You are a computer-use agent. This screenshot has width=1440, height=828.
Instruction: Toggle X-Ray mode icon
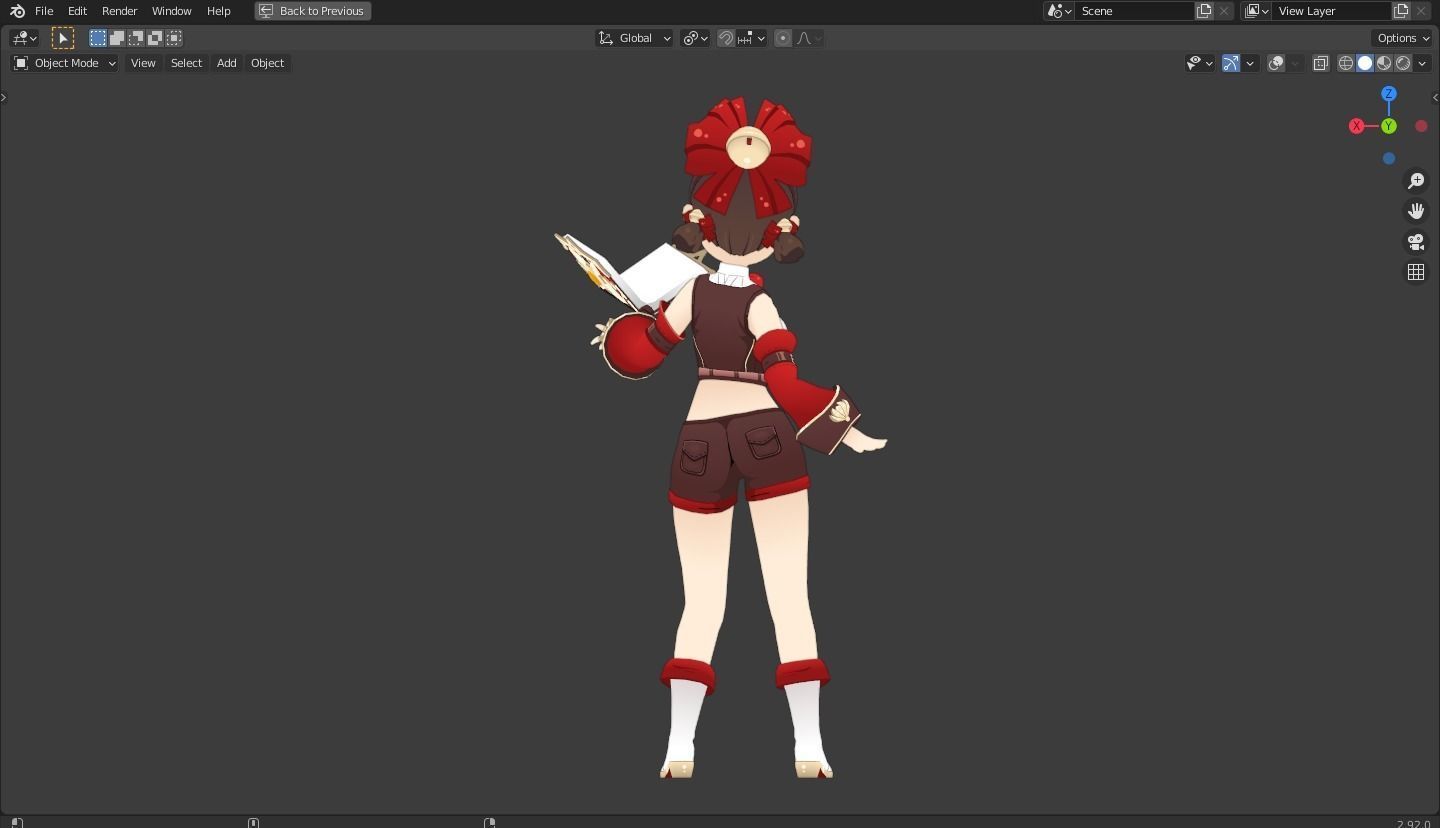tap(1320, 63)
